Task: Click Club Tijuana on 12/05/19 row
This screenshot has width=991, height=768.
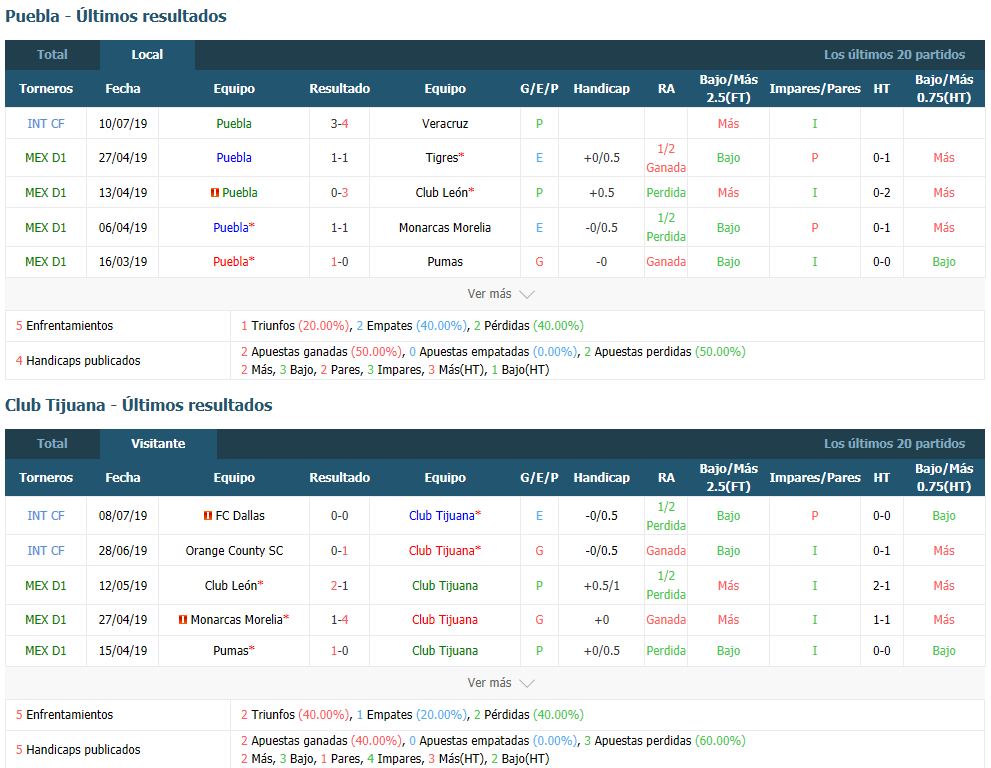Action: pyautogui.click(x=445, y=586)
